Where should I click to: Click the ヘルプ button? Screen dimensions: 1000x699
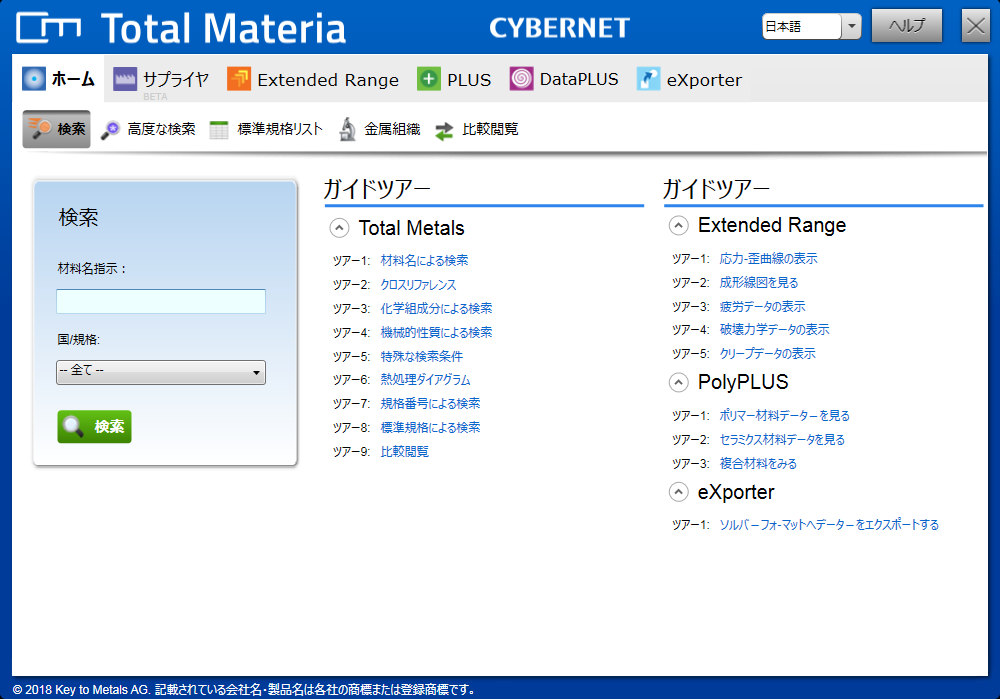pos(906,26)
